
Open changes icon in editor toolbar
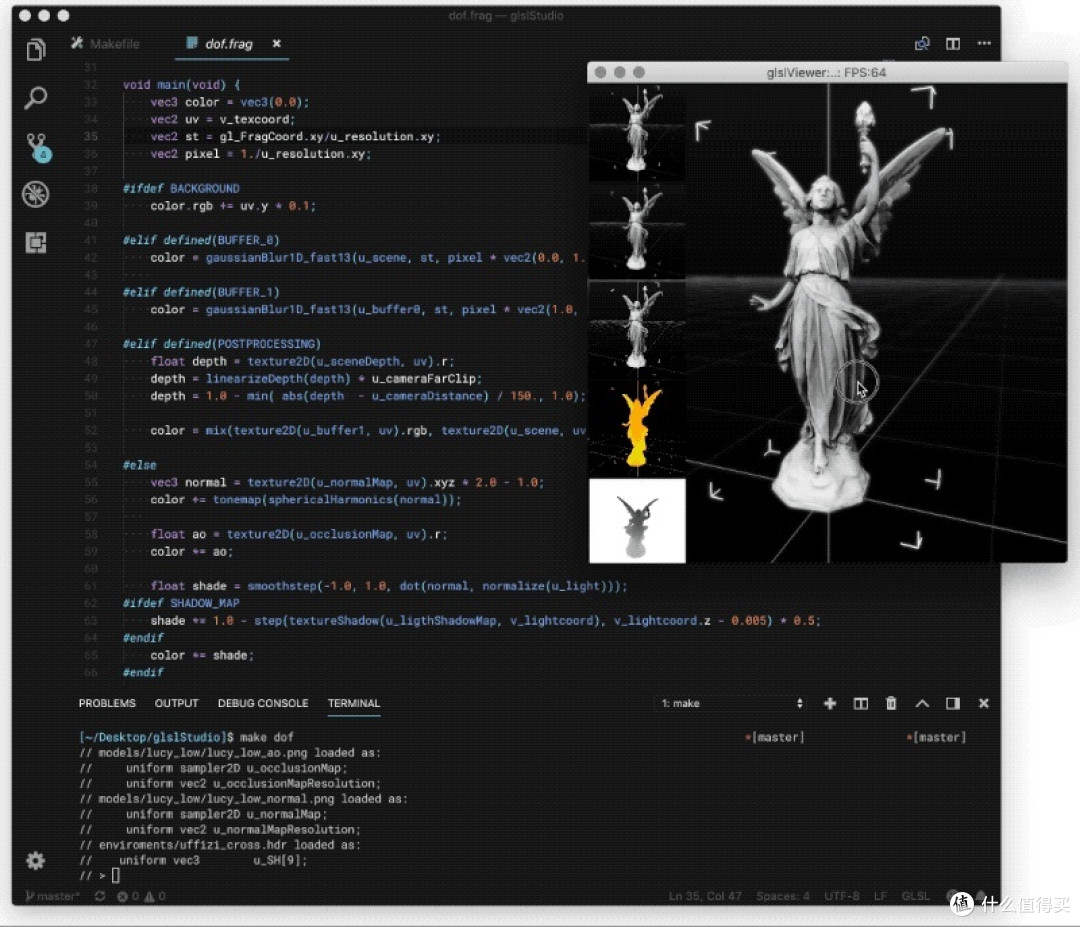922,44
